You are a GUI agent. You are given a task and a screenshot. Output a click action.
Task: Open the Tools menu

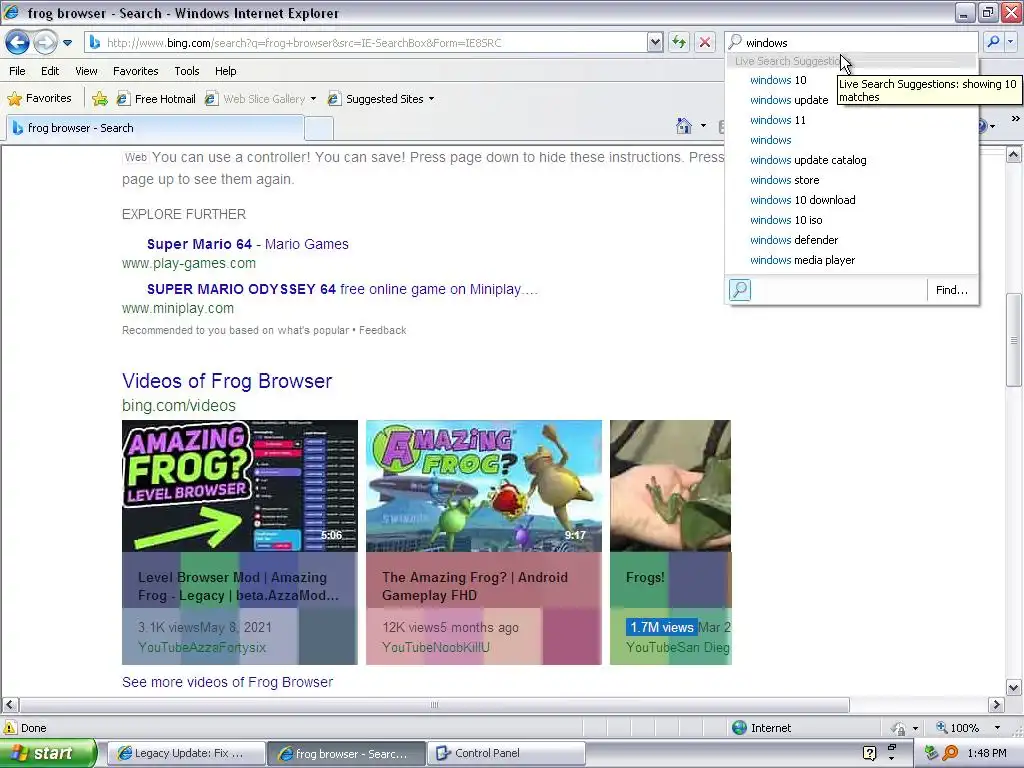point(187,71)
